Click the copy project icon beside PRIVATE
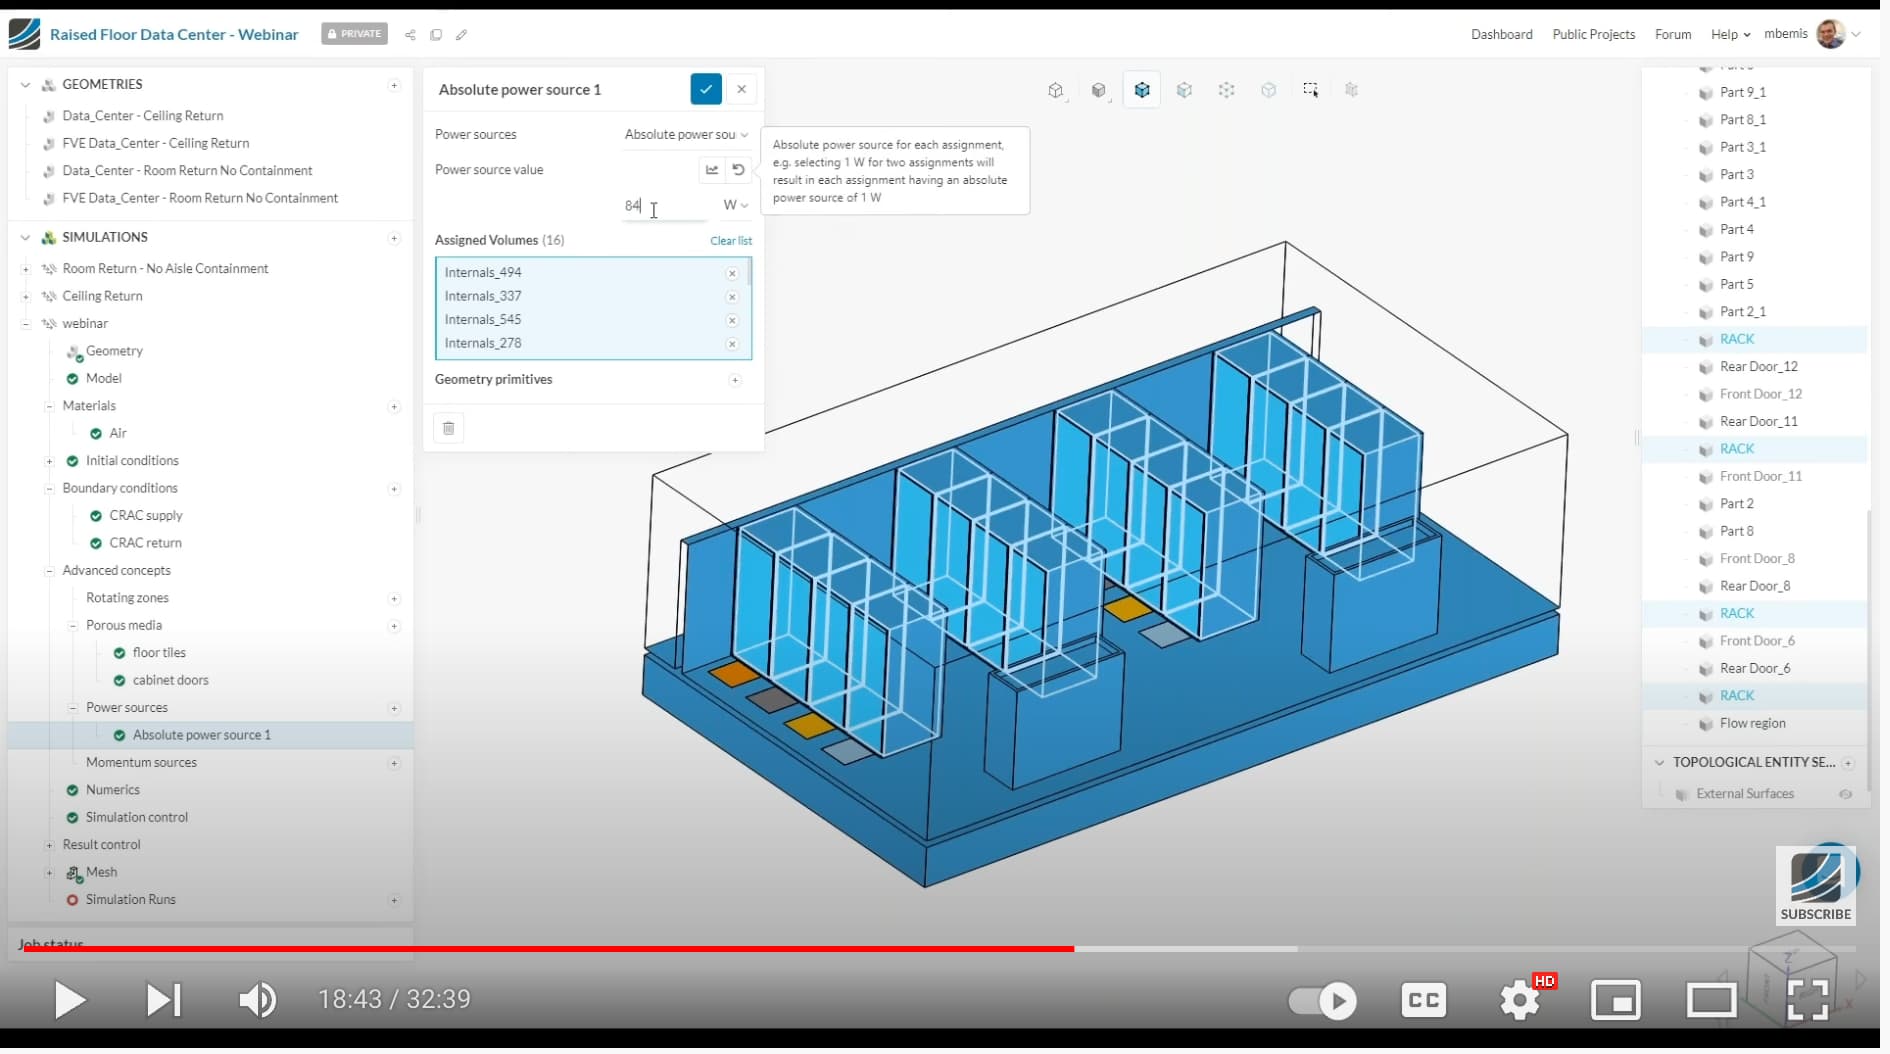Image resolution: width=1890 pixels, height=1054 pixels. pyautogui.click(x=436, y=35)
